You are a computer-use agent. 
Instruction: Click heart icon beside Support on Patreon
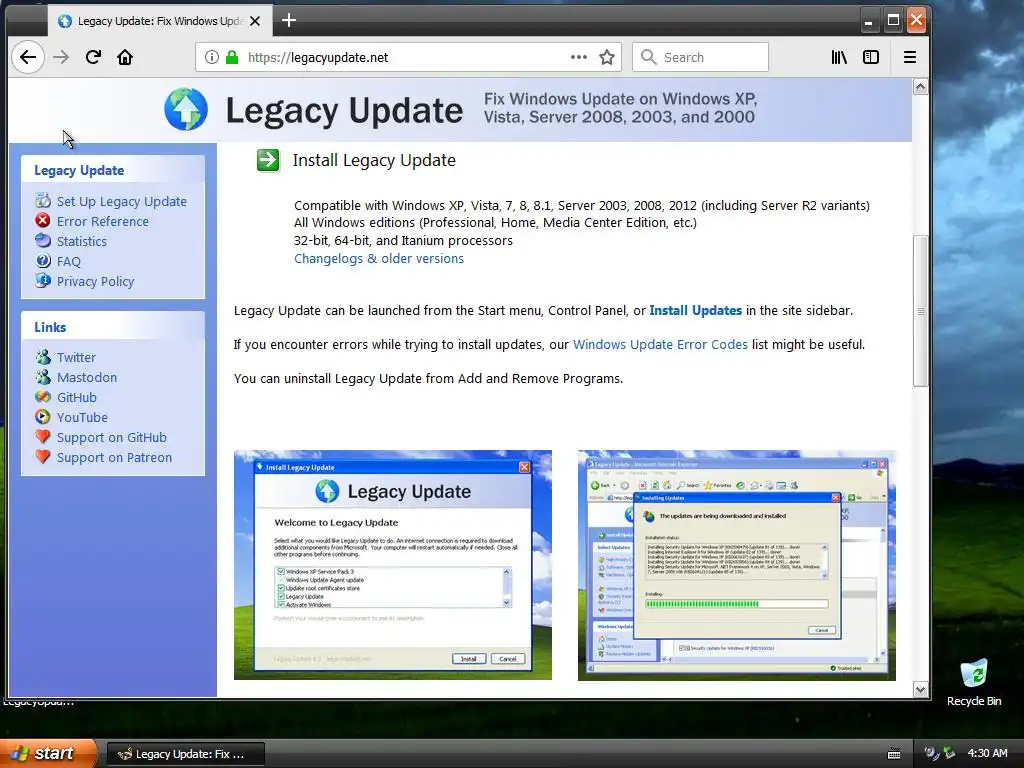(x=43, y=456)
